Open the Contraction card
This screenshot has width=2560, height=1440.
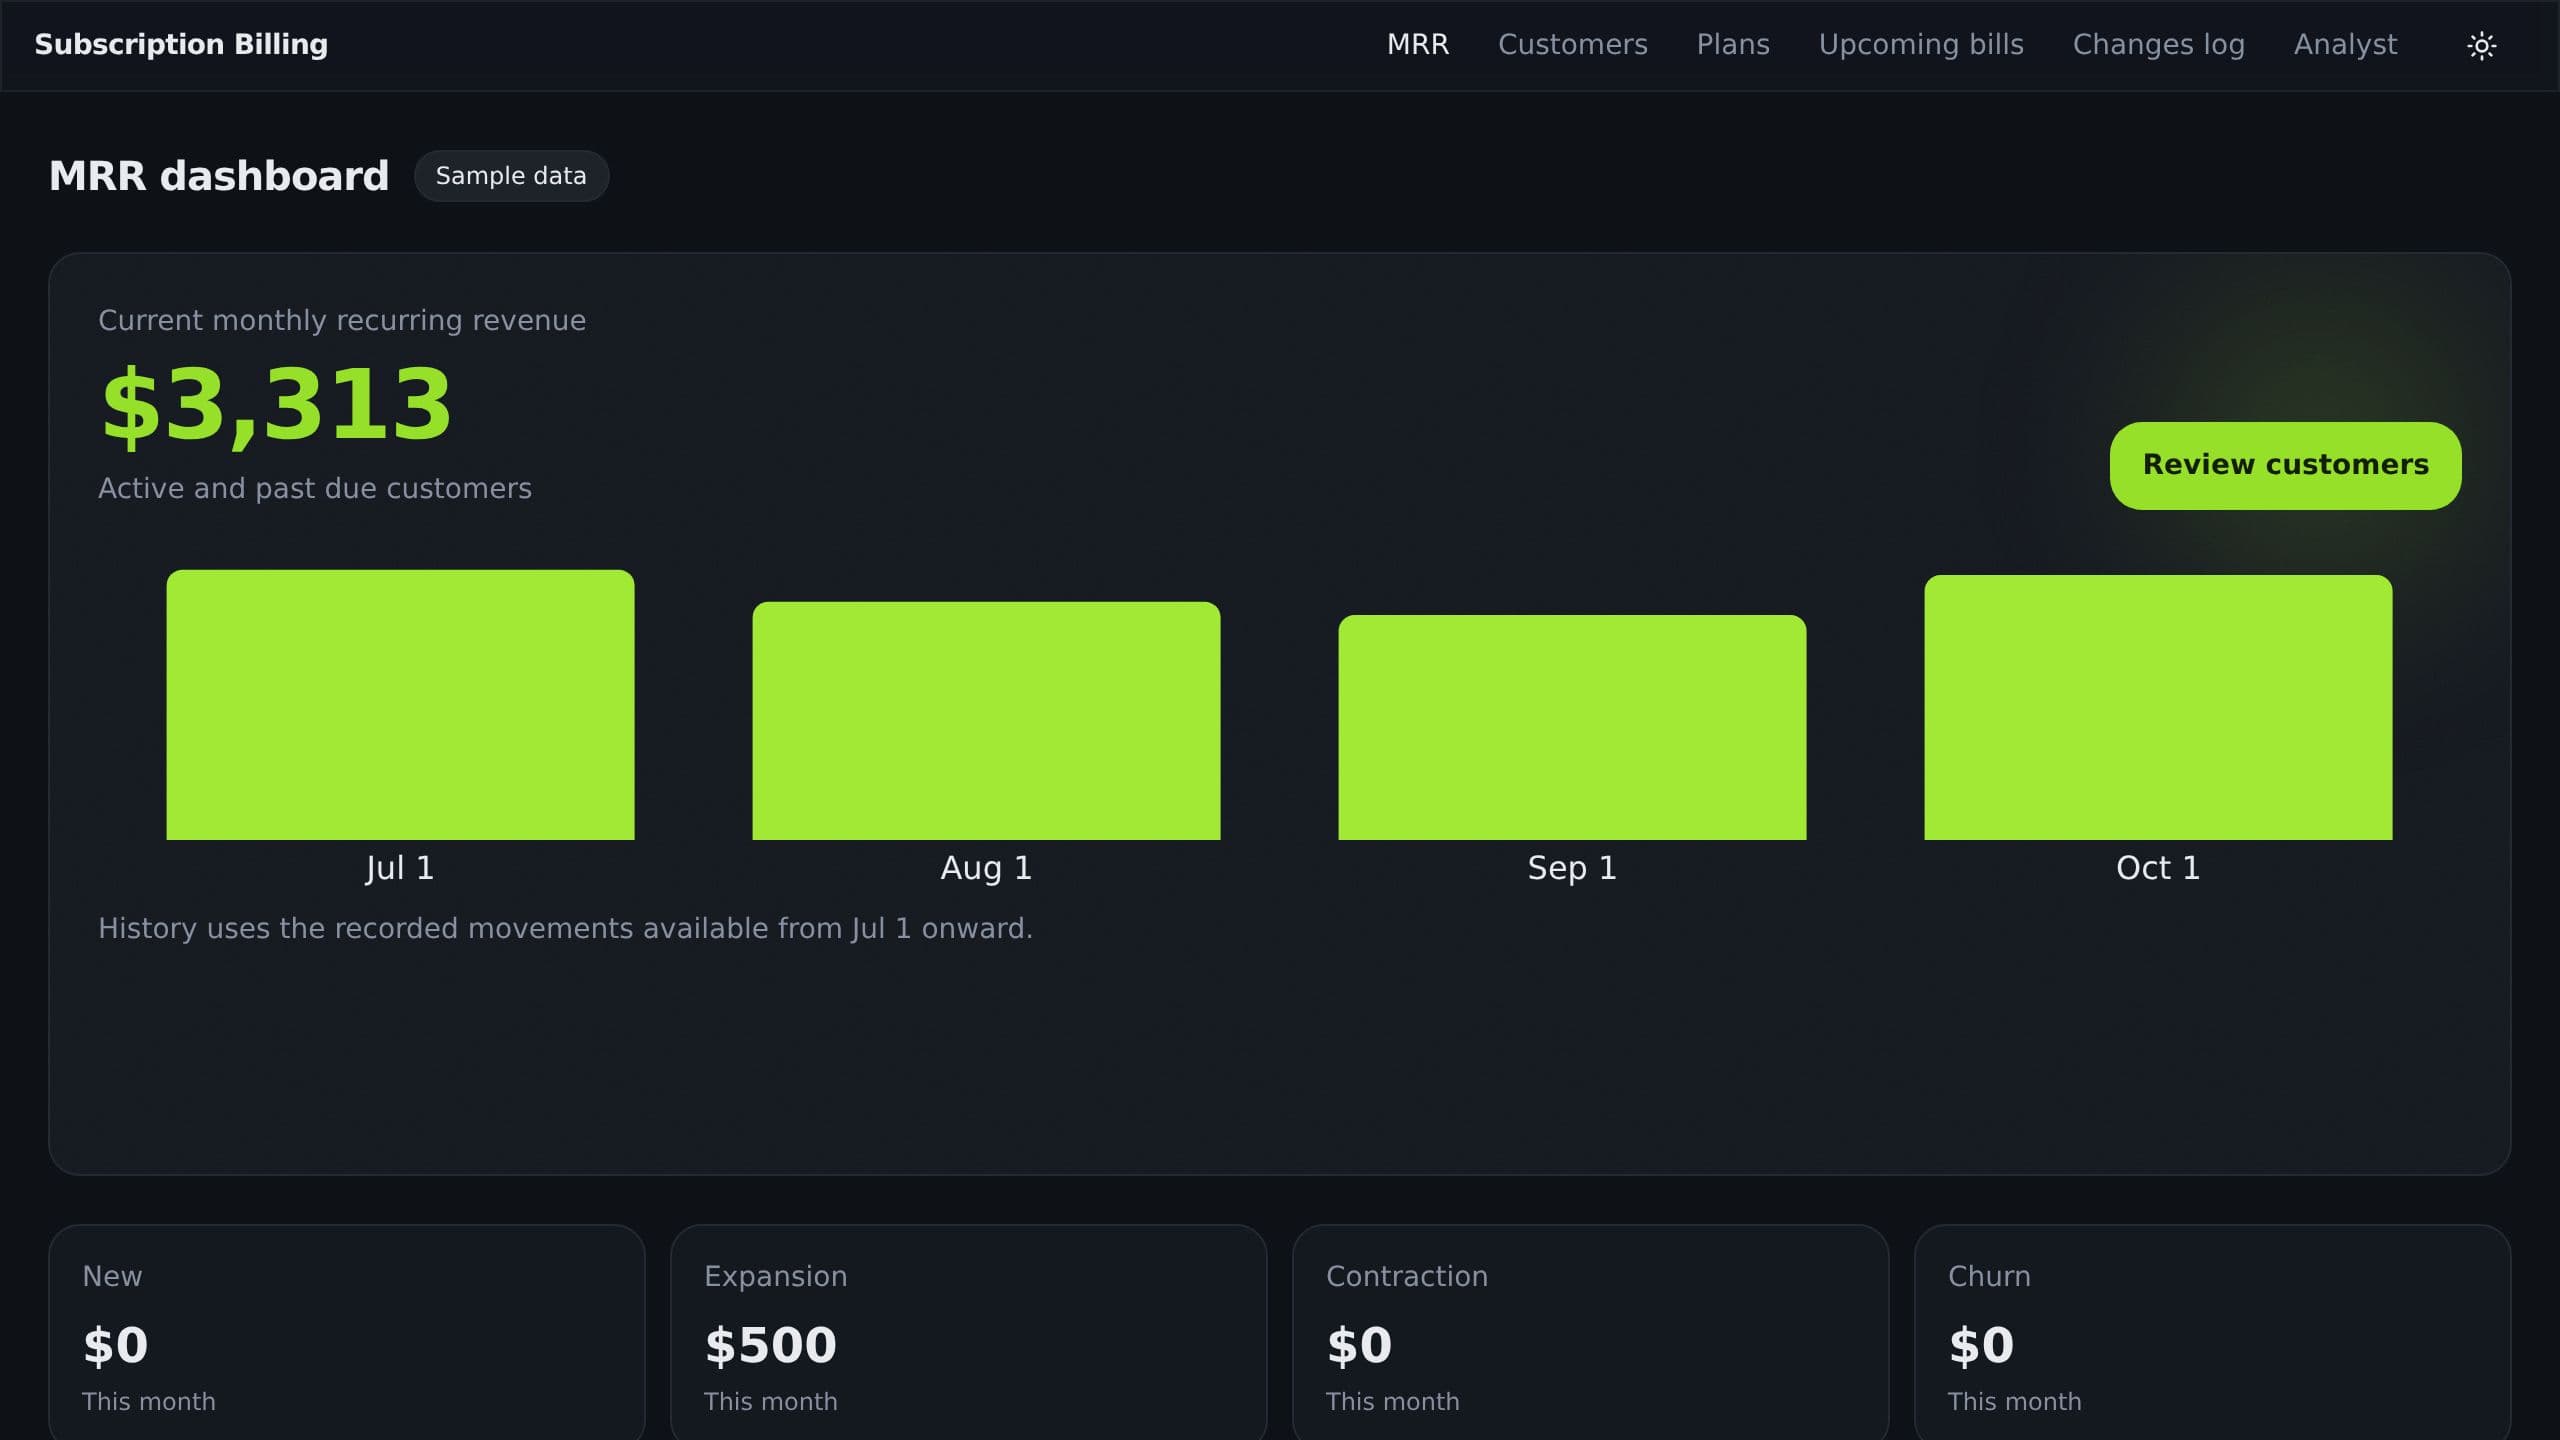1591,1332
